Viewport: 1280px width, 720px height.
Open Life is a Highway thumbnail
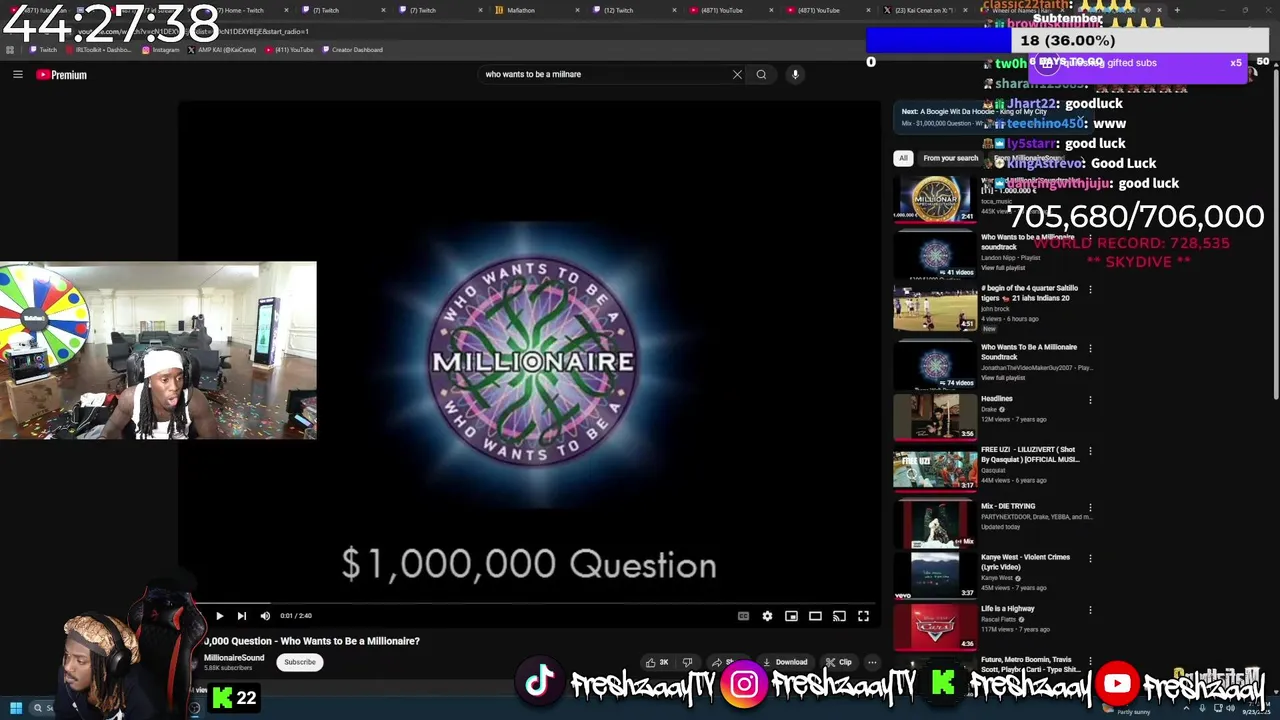(x=935, y=627)
